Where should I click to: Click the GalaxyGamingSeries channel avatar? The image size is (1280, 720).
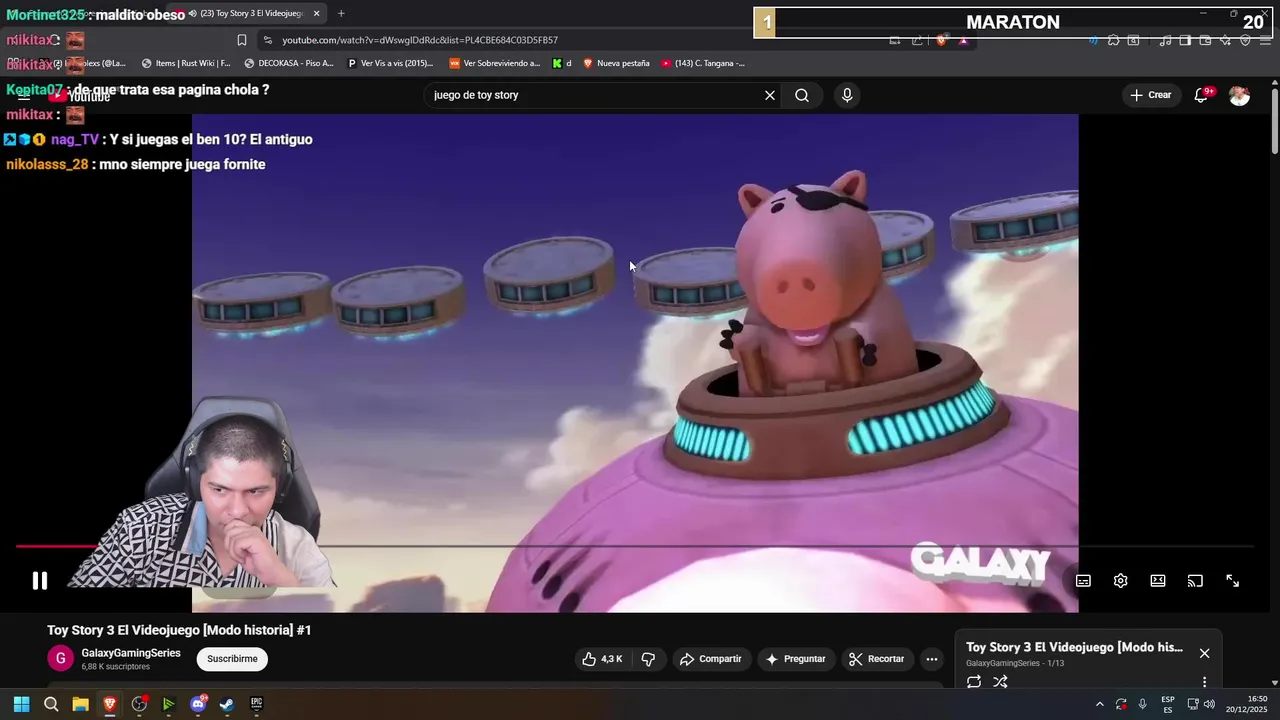click(60, 659)
